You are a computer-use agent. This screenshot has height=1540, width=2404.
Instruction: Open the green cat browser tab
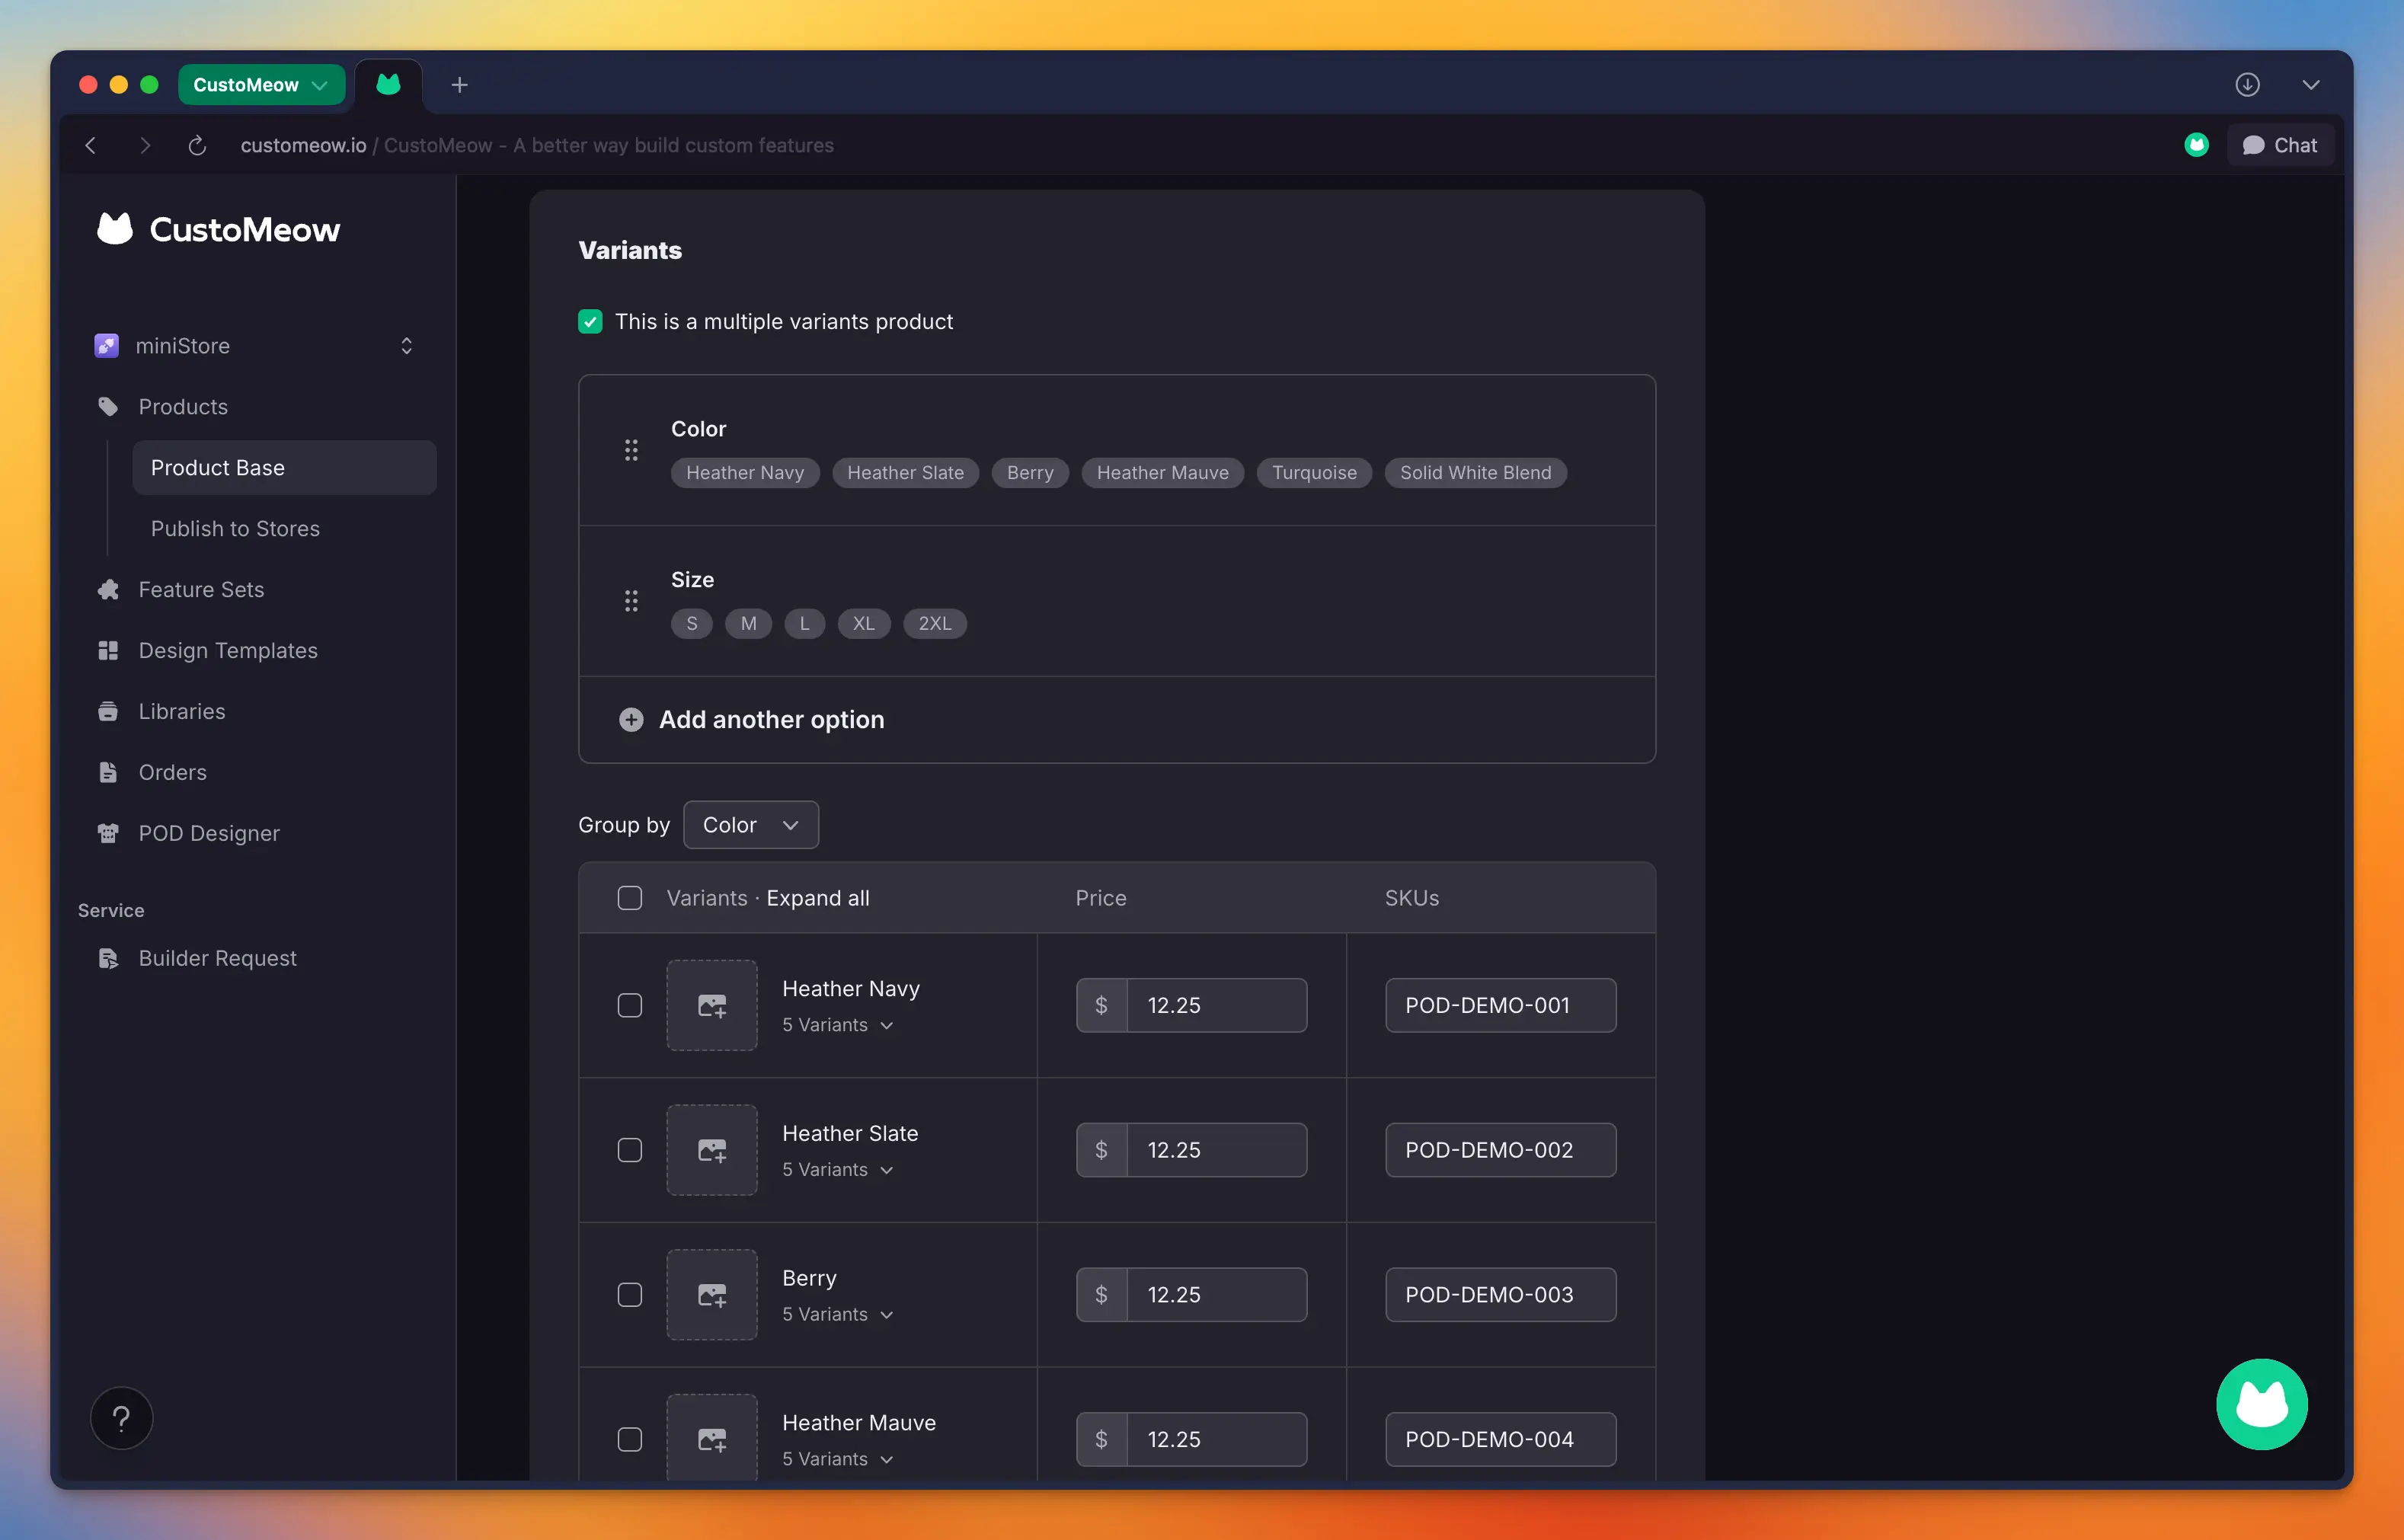pos(389,85)
